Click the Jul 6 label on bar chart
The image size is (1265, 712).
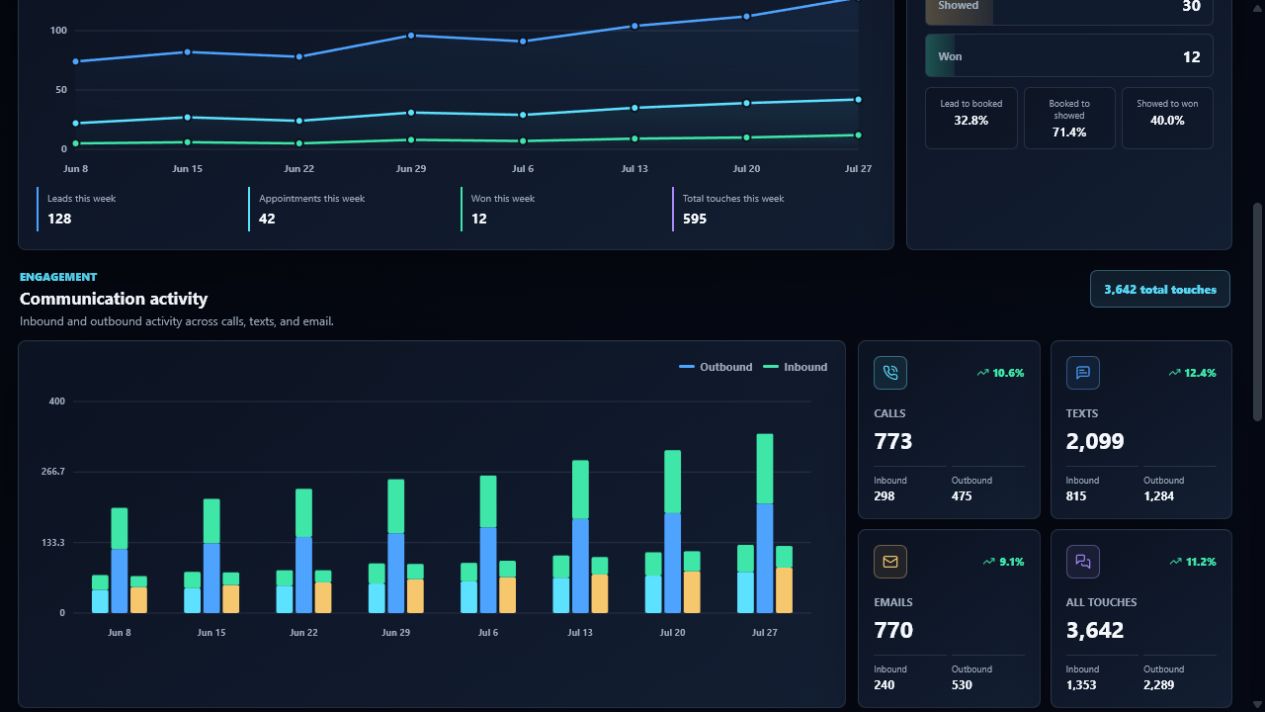coord(488,633)
